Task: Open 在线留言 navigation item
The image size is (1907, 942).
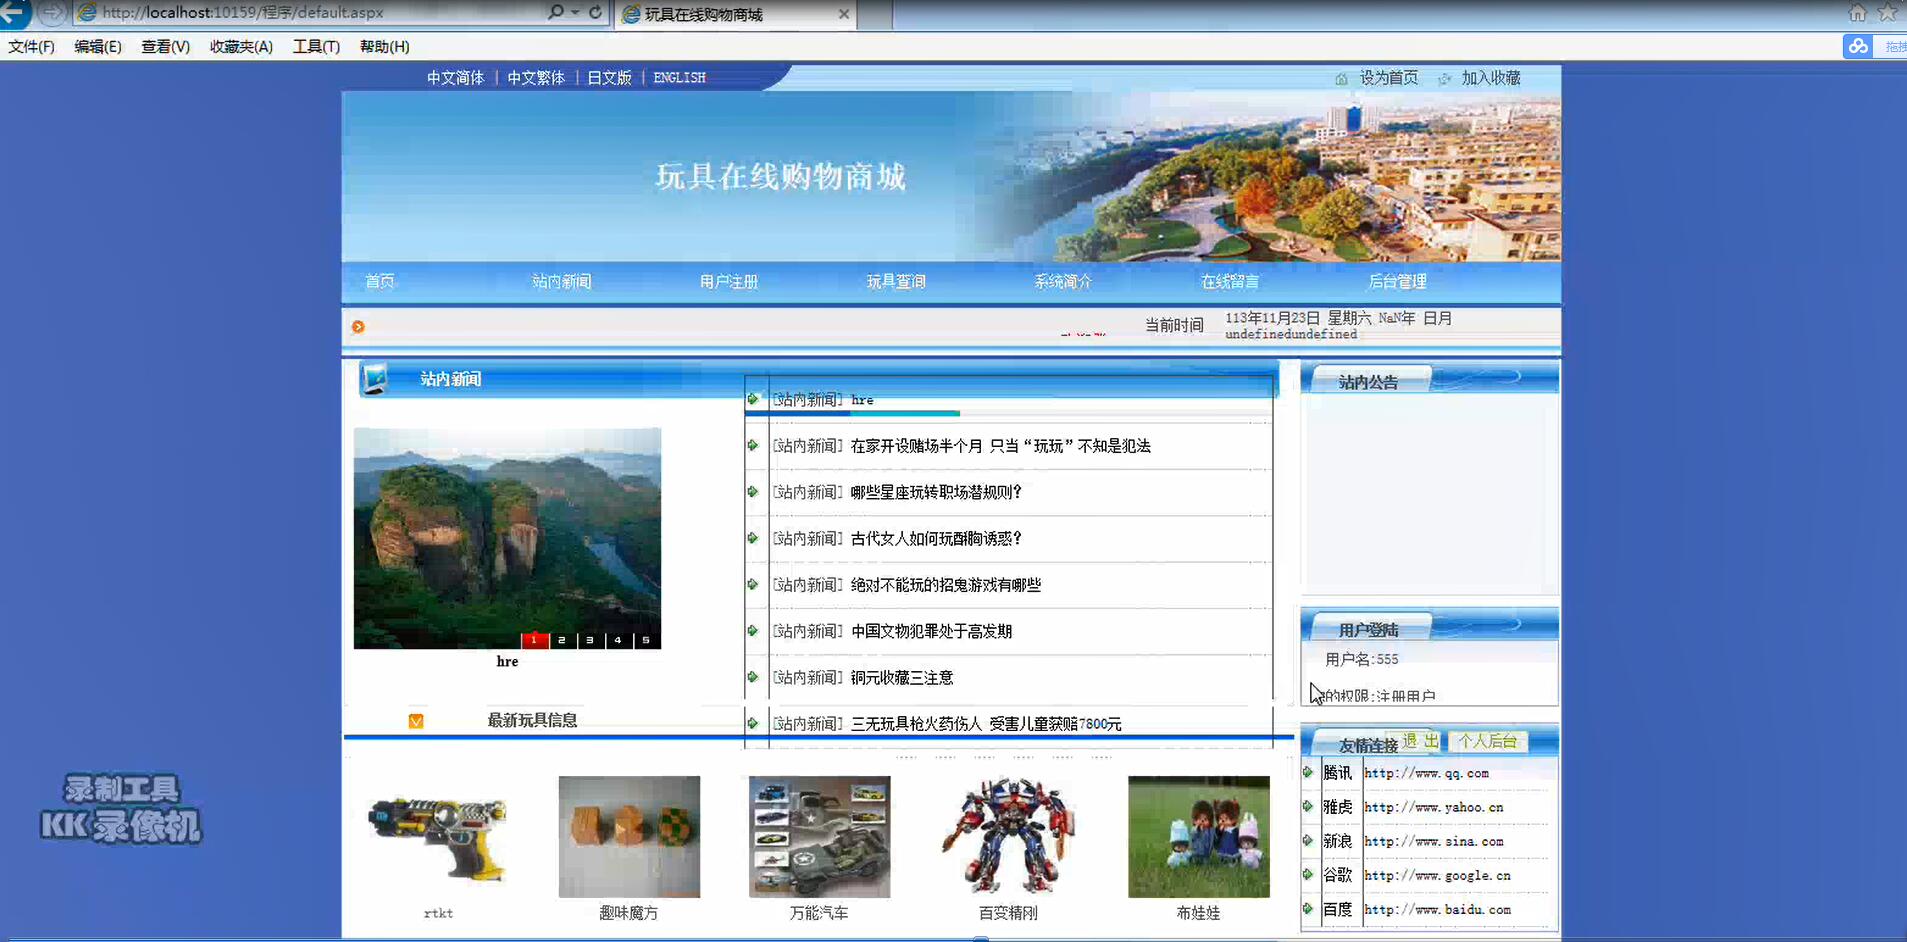Action: tap(1230, 281)
